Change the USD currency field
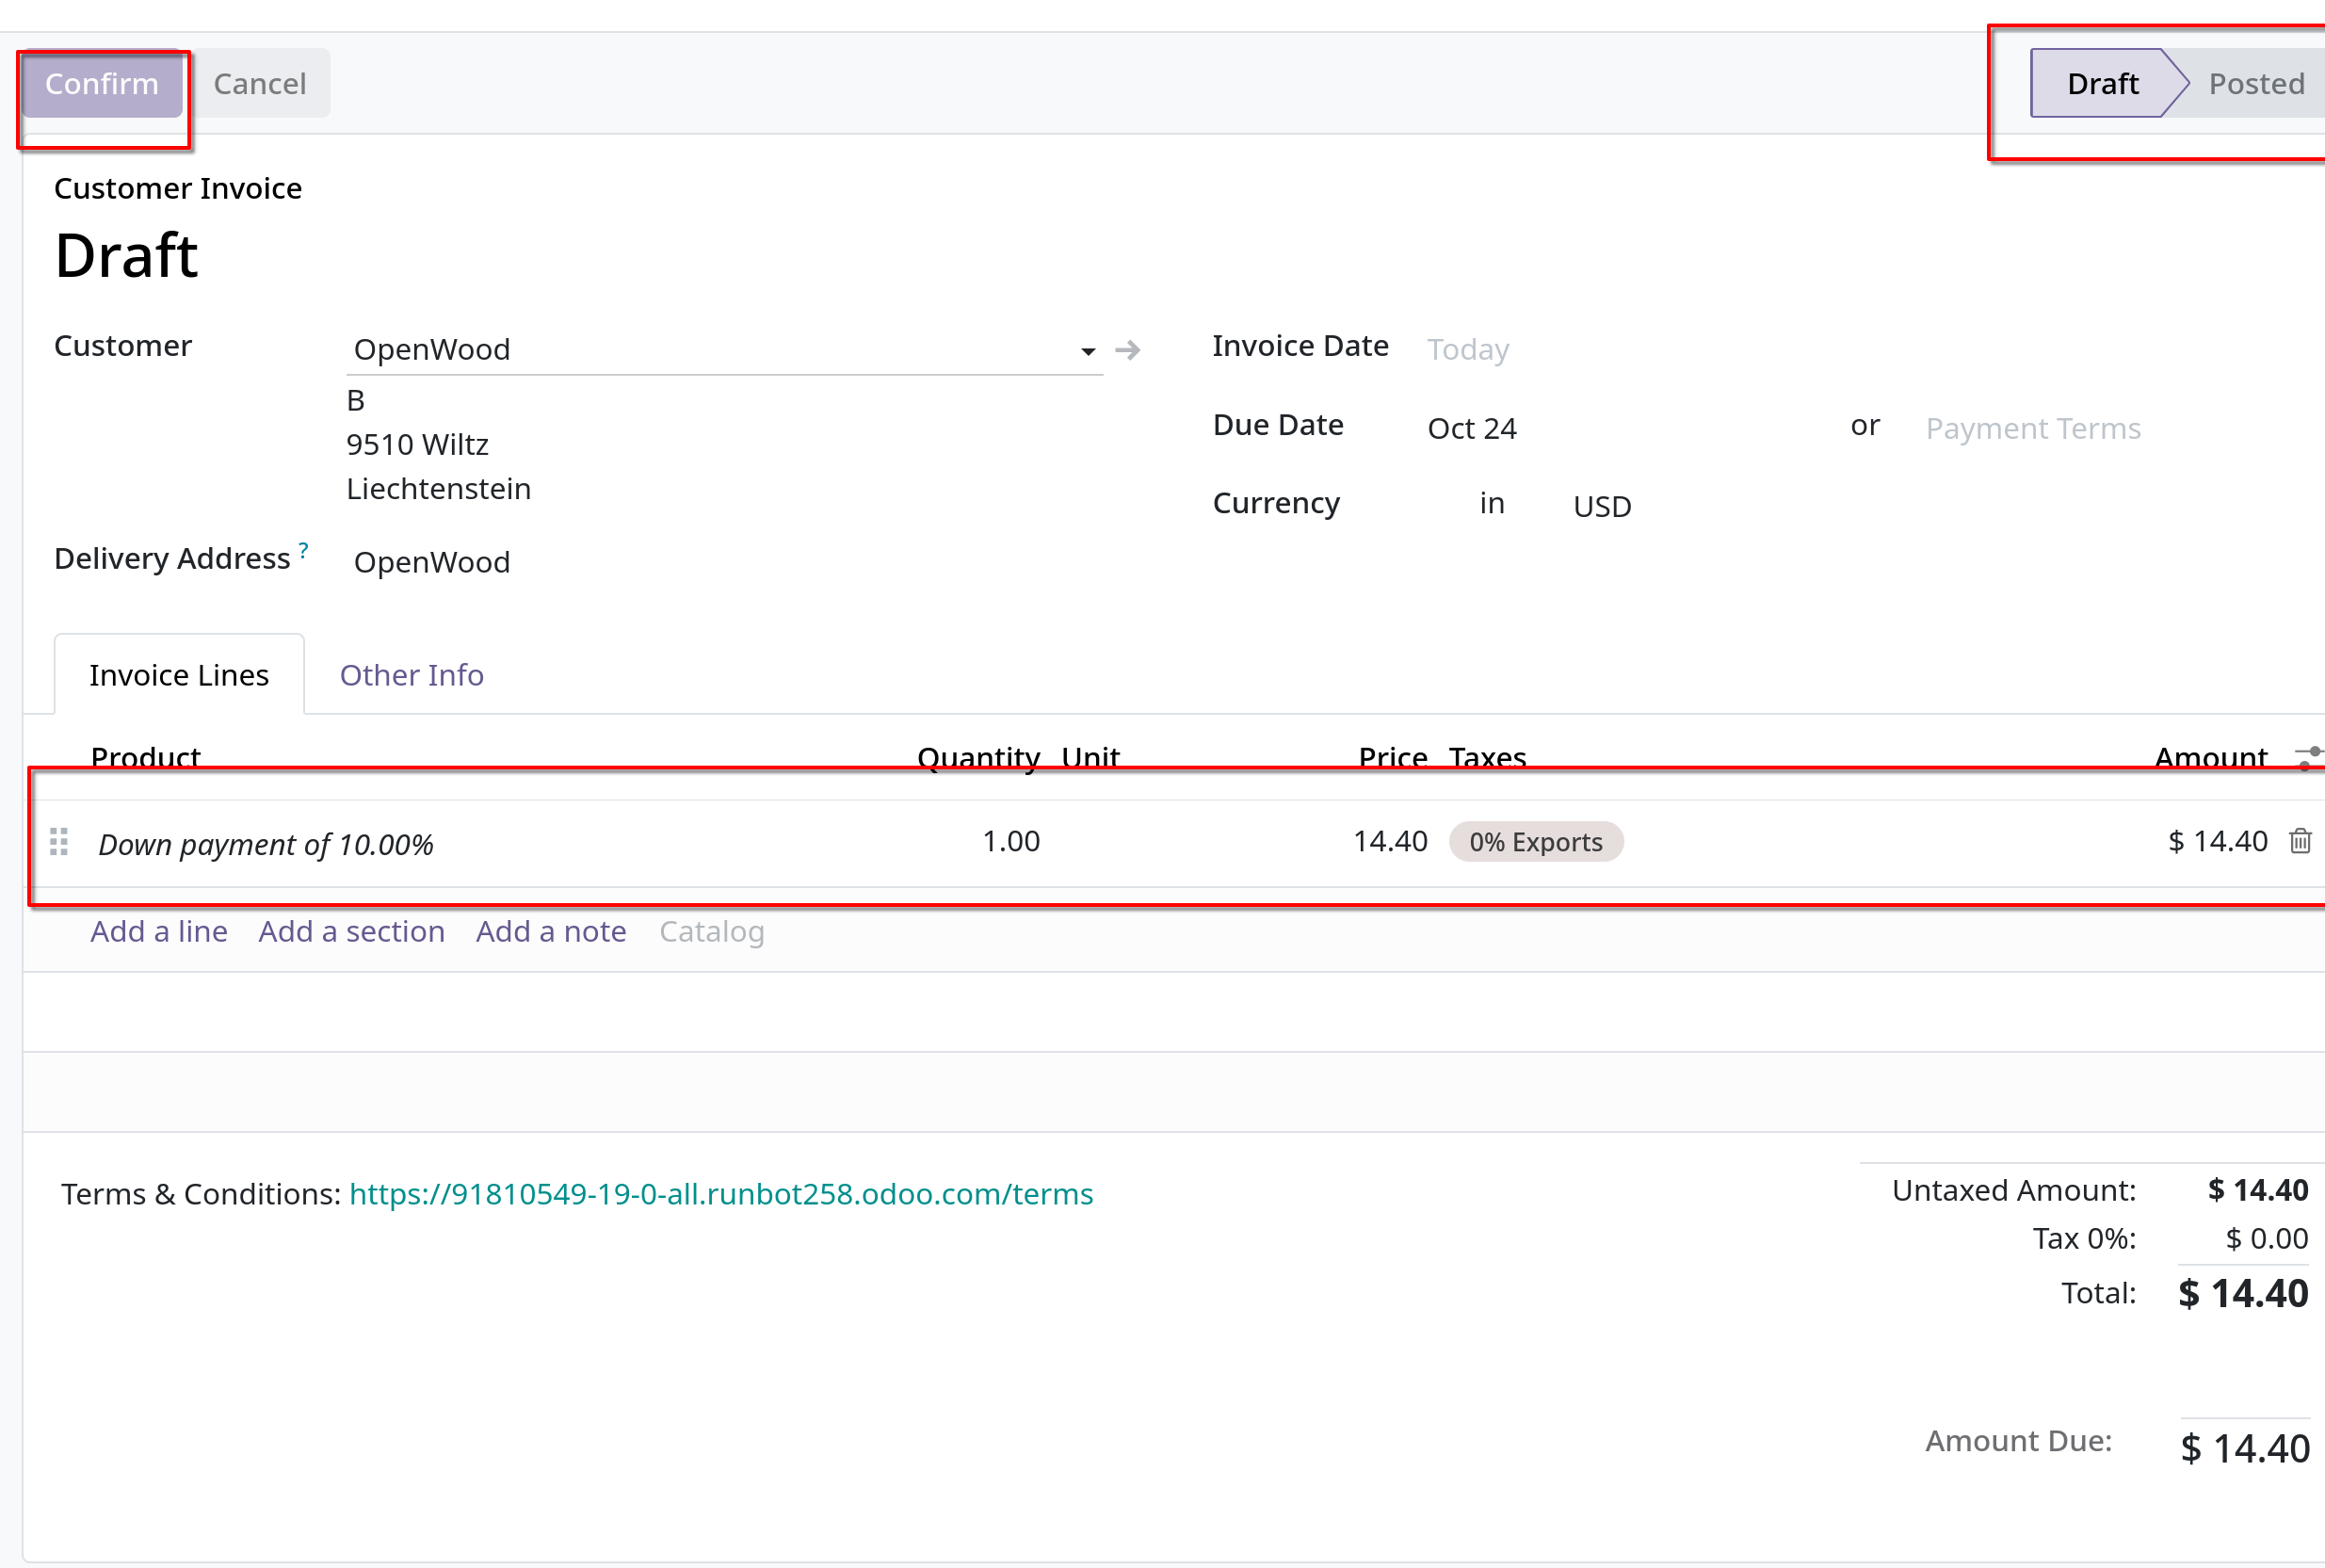The width and height of the screenshot is (2325, 1568). point(1602,507)
